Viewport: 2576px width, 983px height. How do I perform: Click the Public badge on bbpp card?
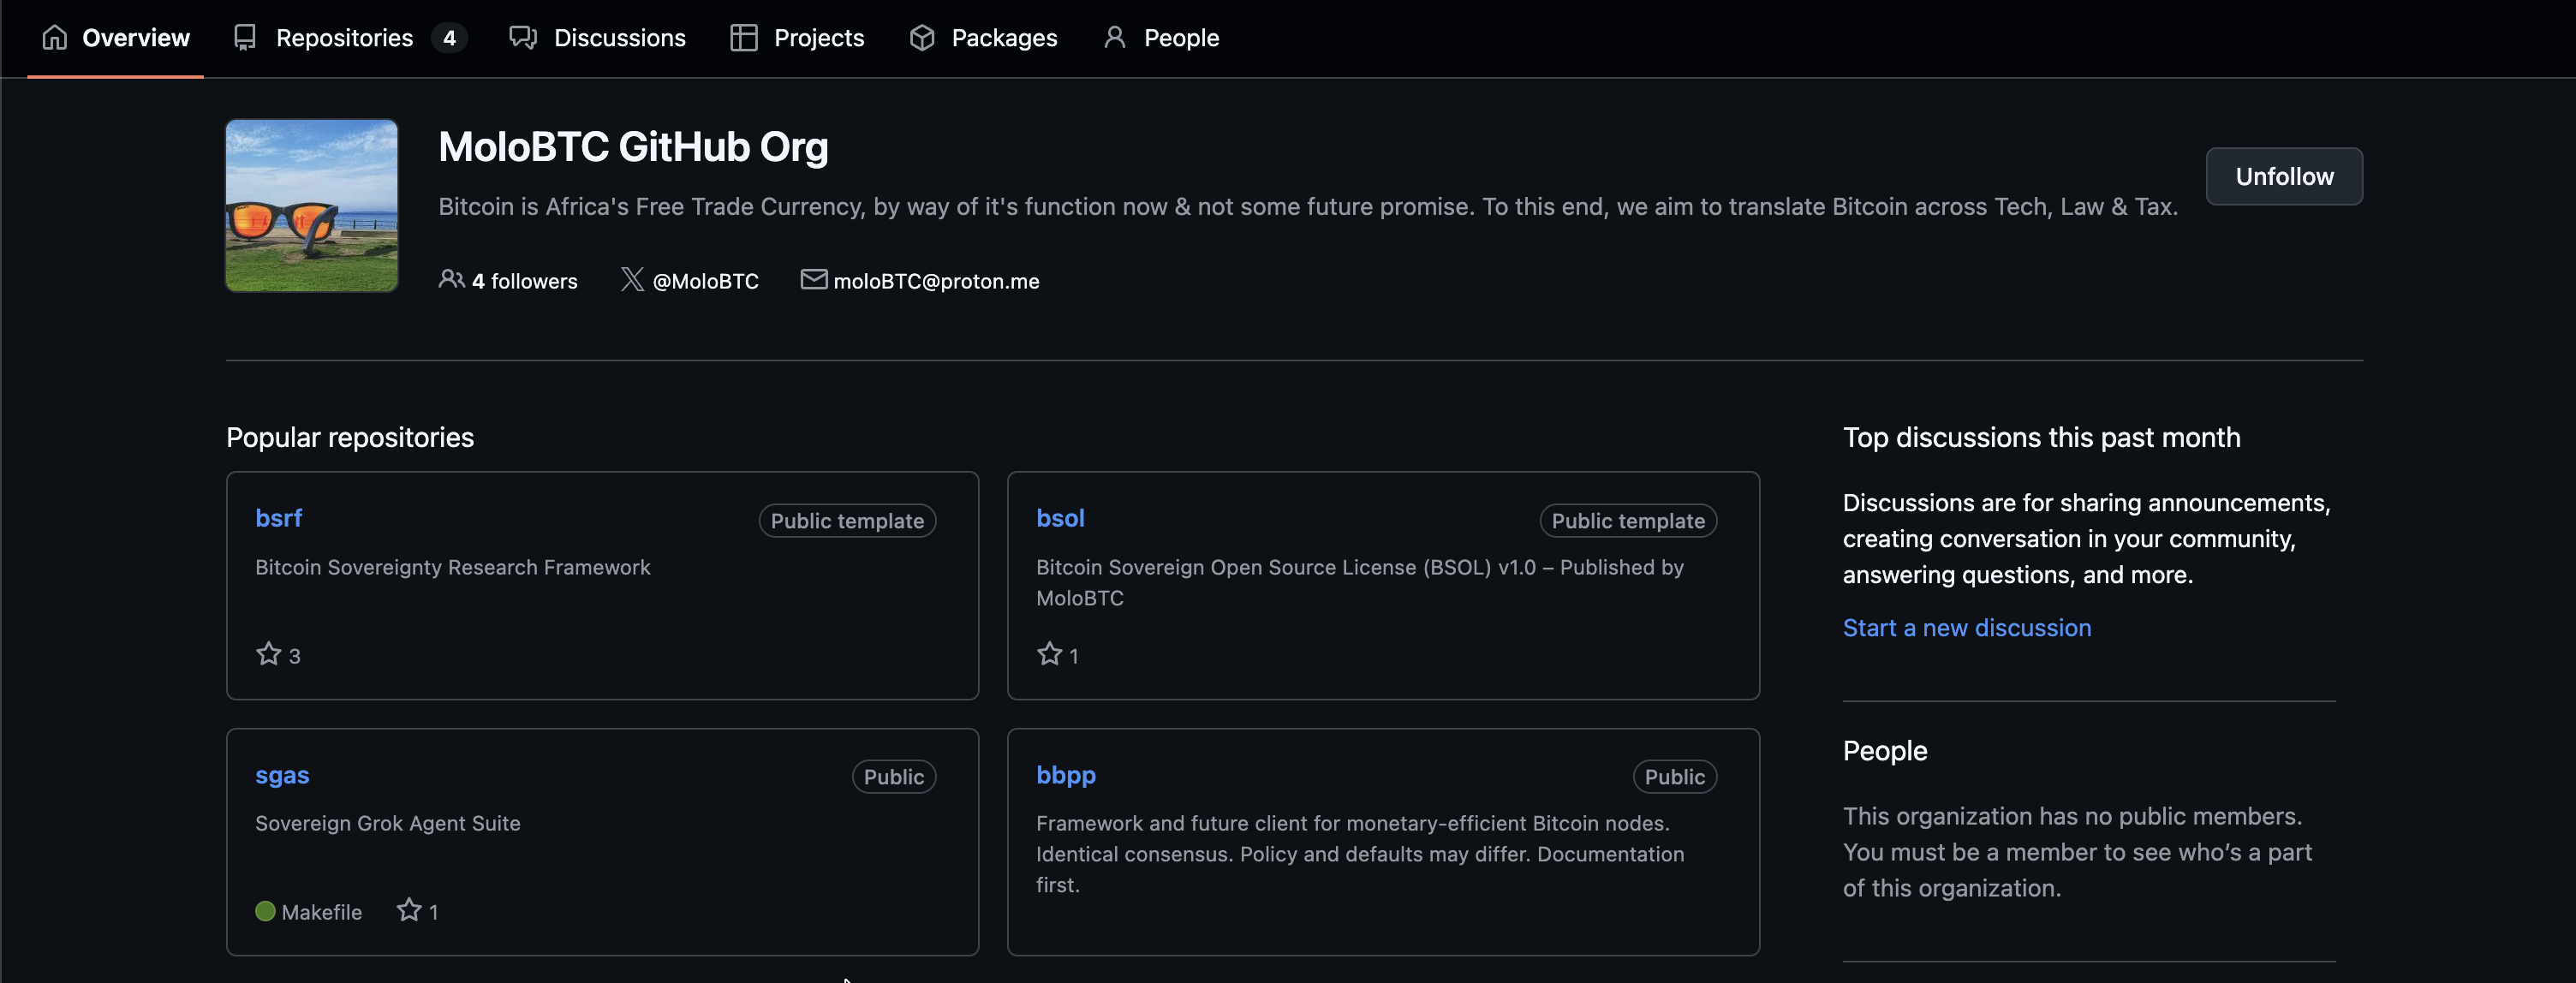tap(1675, 777)
